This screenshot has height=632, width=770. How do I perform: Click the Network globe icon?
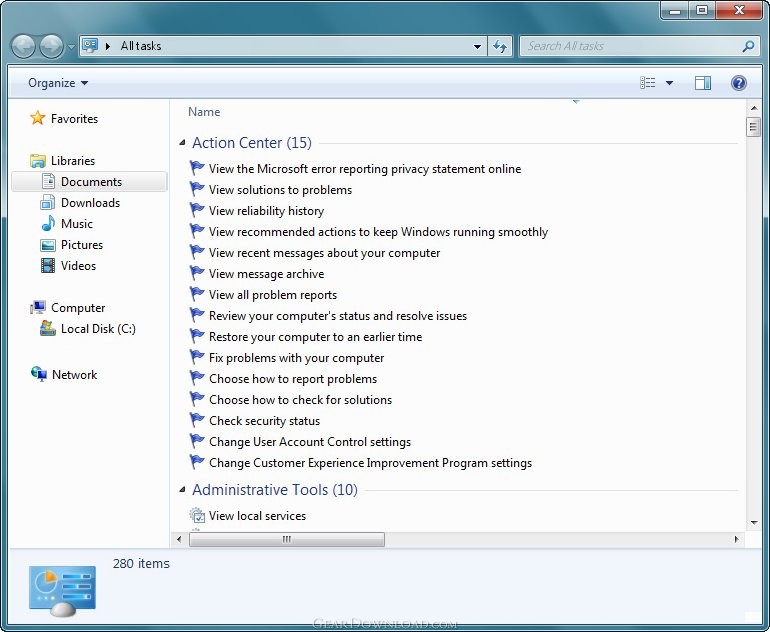tap(39, 374)
